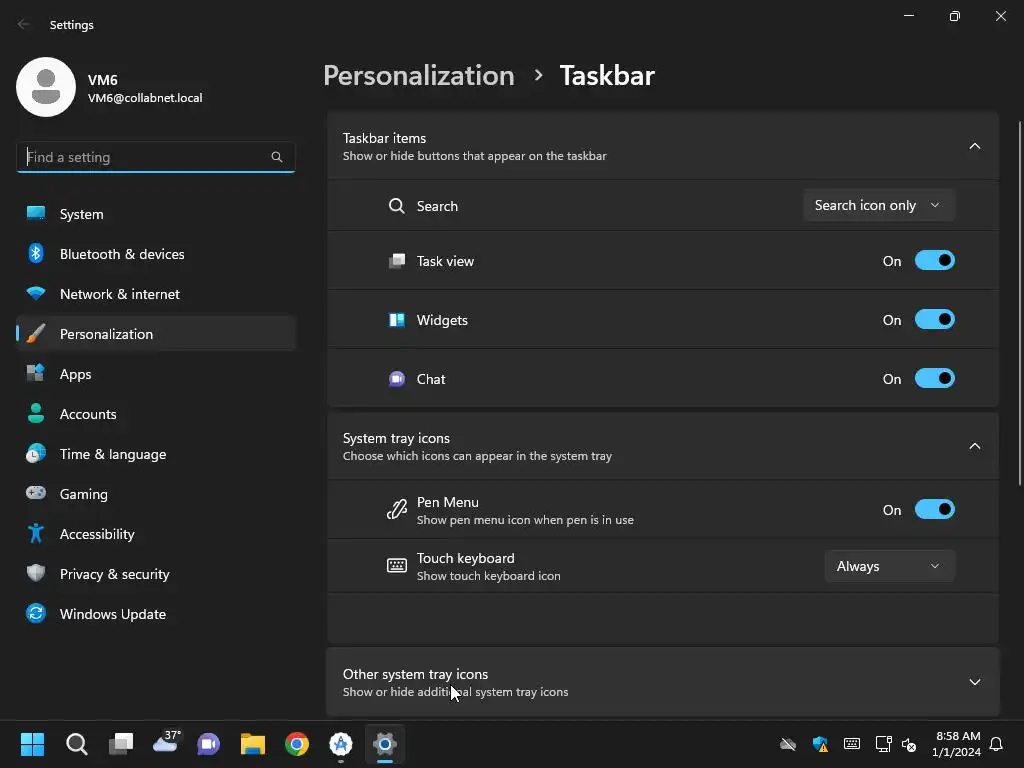Click the Gaming controller icon
The width and height of the screenshot is (1024, 768).
pyautogui.click(x=36, y=493)
